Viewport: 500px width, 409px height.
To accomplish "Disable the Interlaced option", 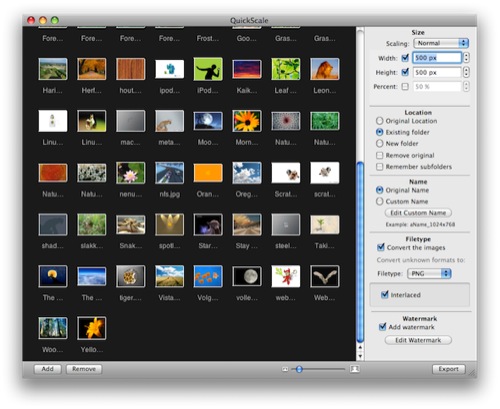I will pyautogui.click(x=385, y=295).
